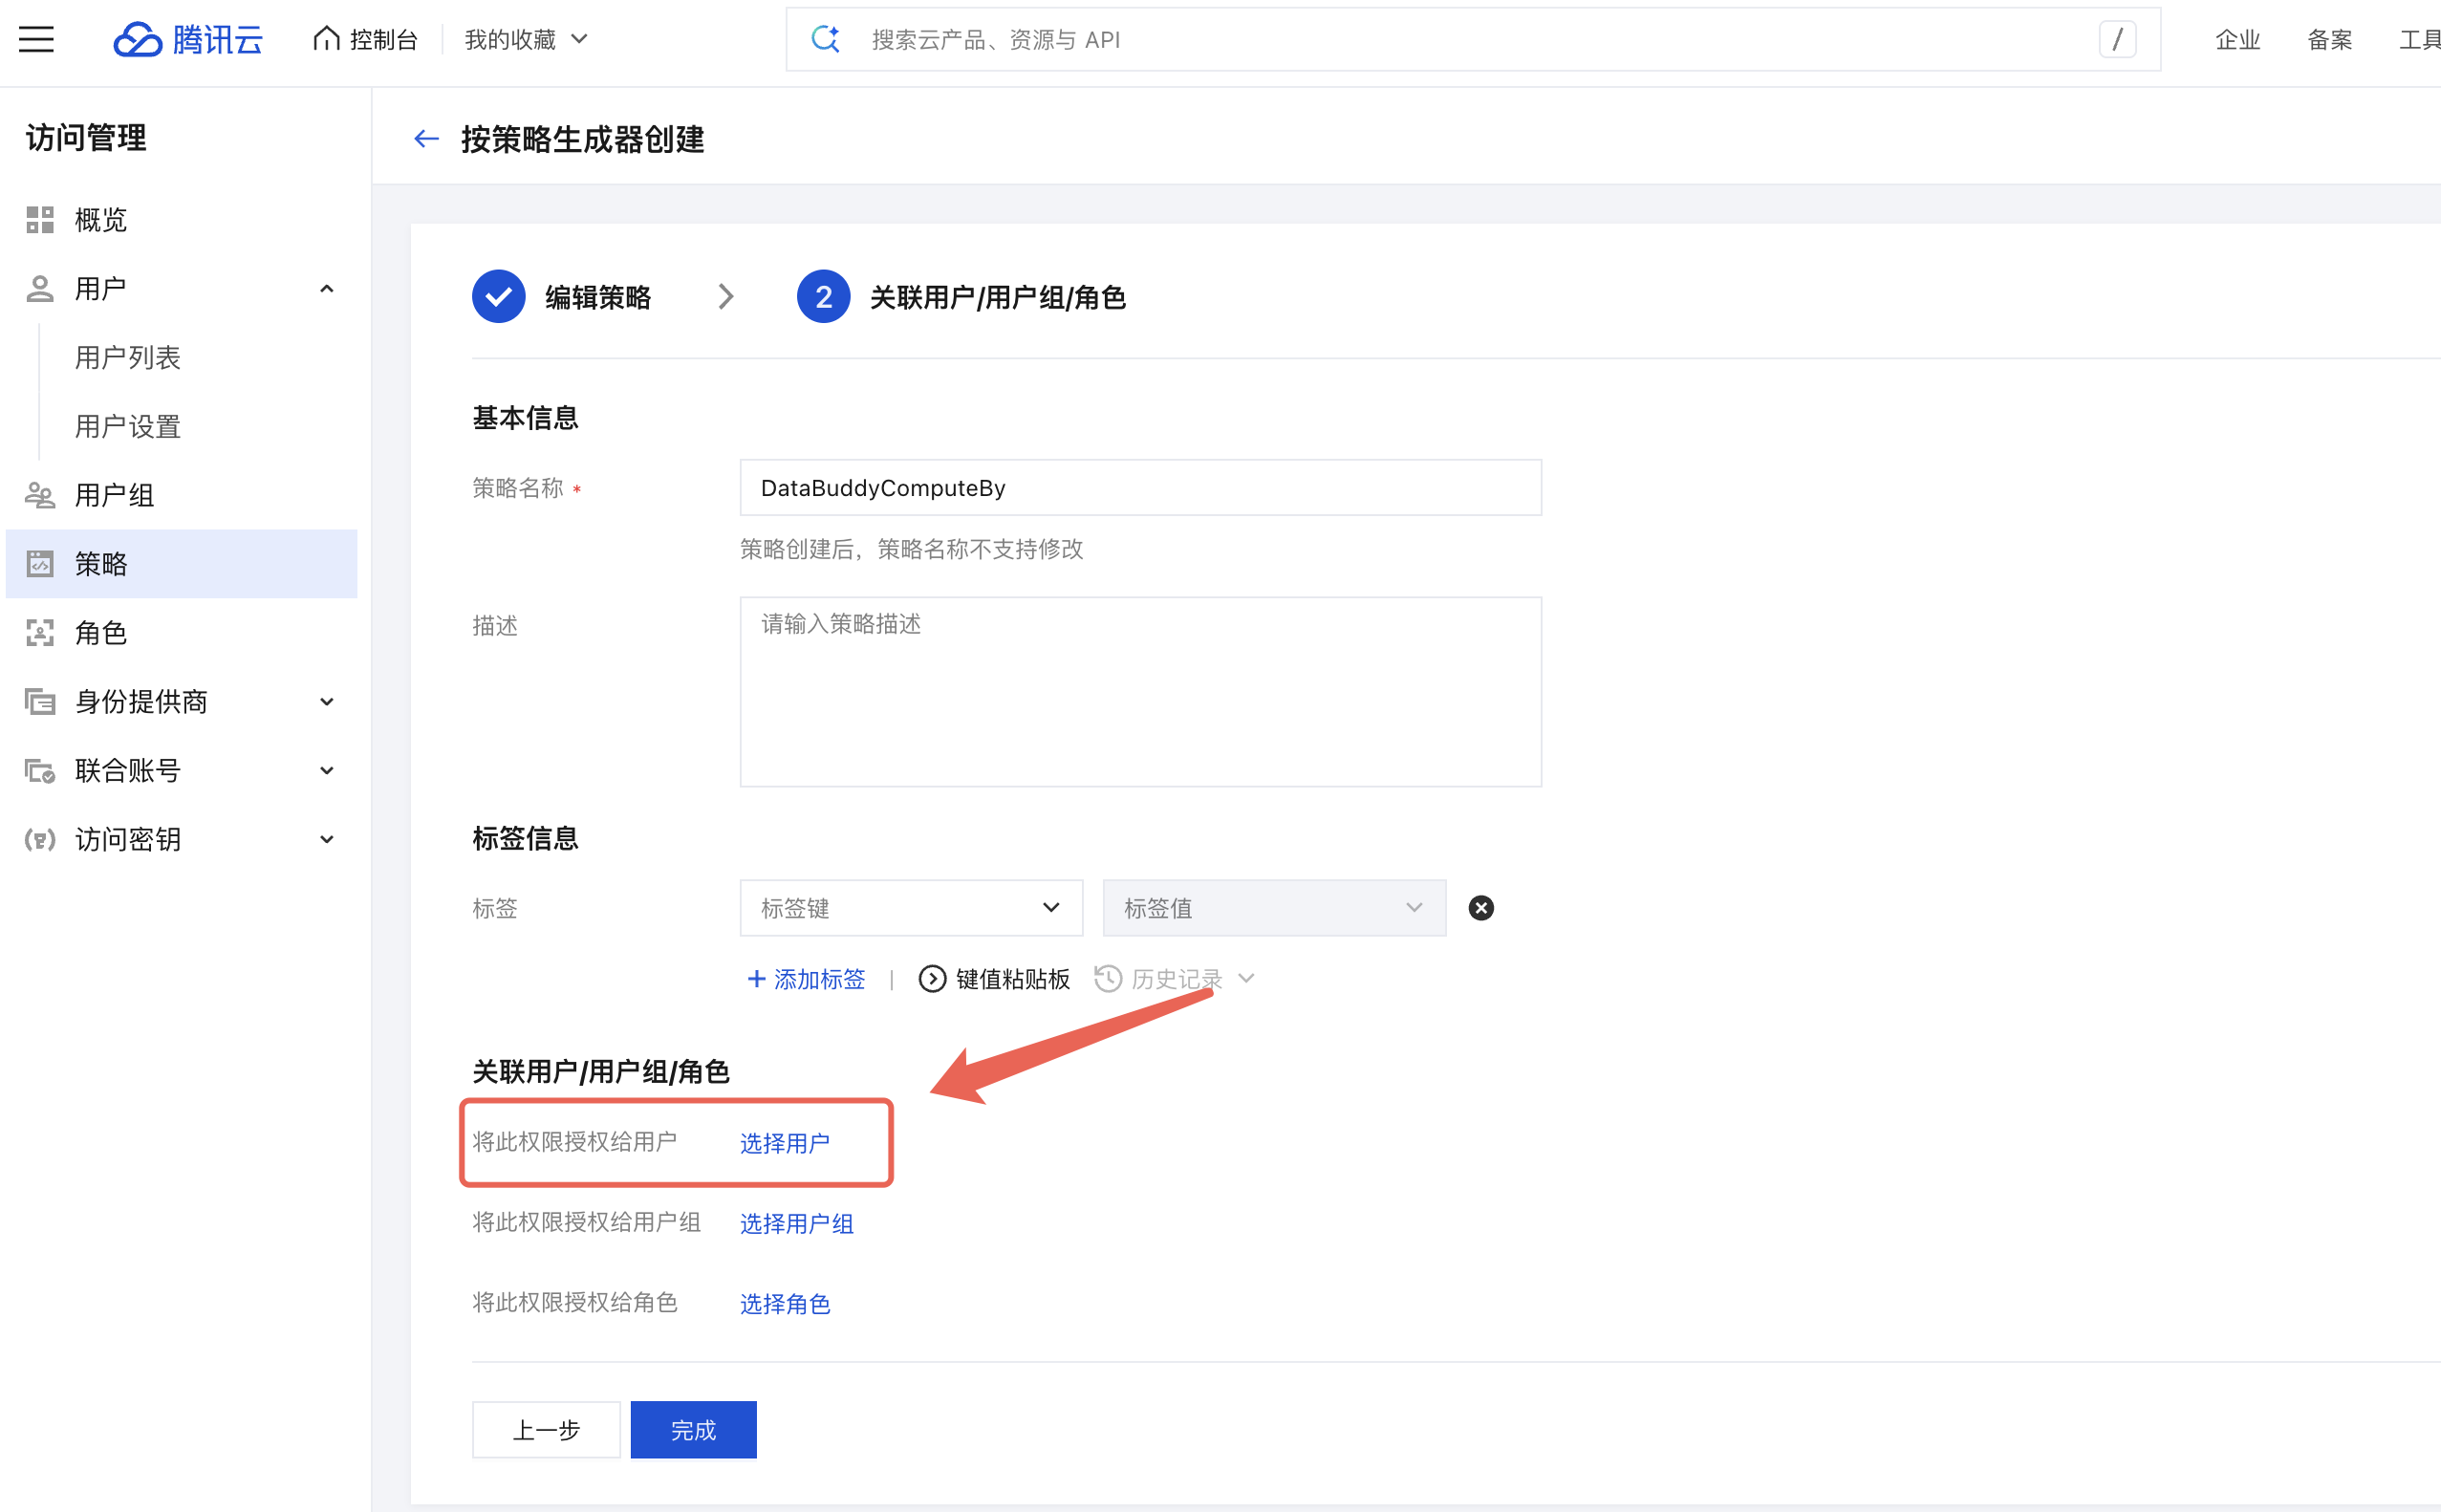Click 选择角色 link
The width and height of the screenshot is (2441, 1512).
point(784,1304)
